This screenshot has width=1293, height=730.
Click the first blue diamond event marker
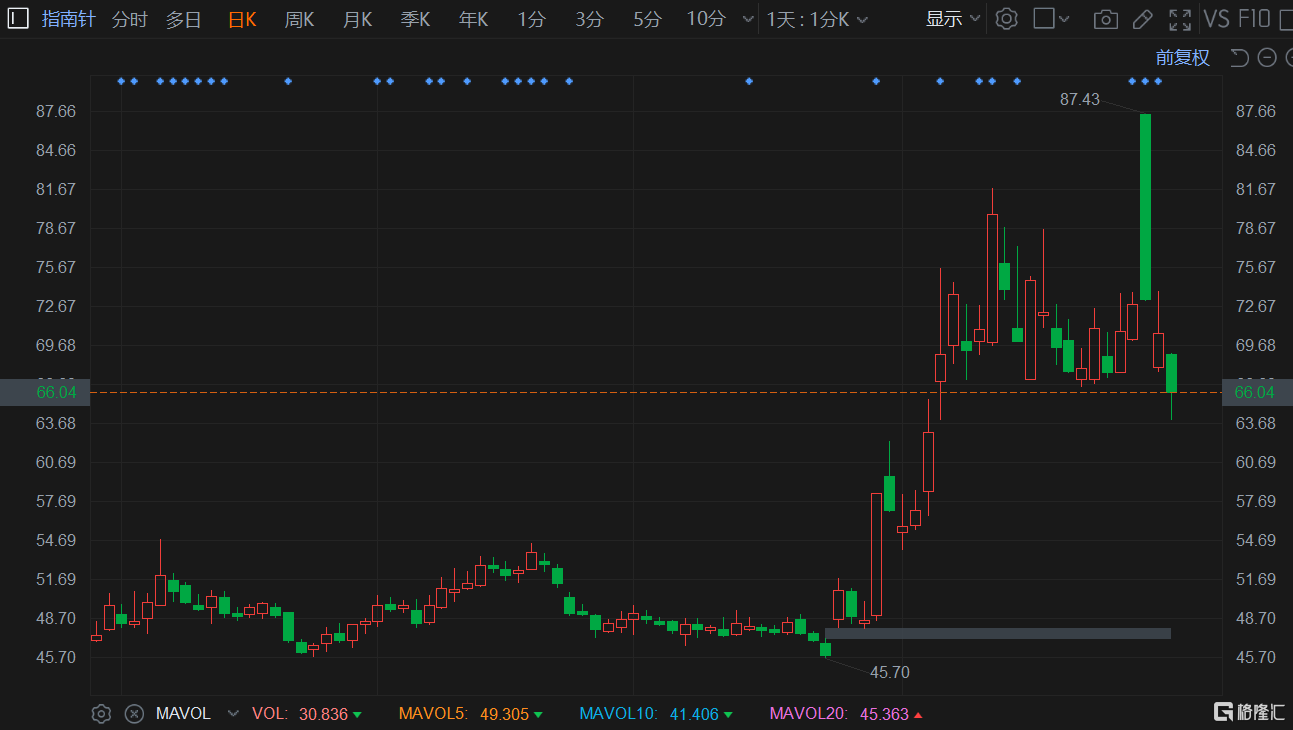[x=121, y=81]
